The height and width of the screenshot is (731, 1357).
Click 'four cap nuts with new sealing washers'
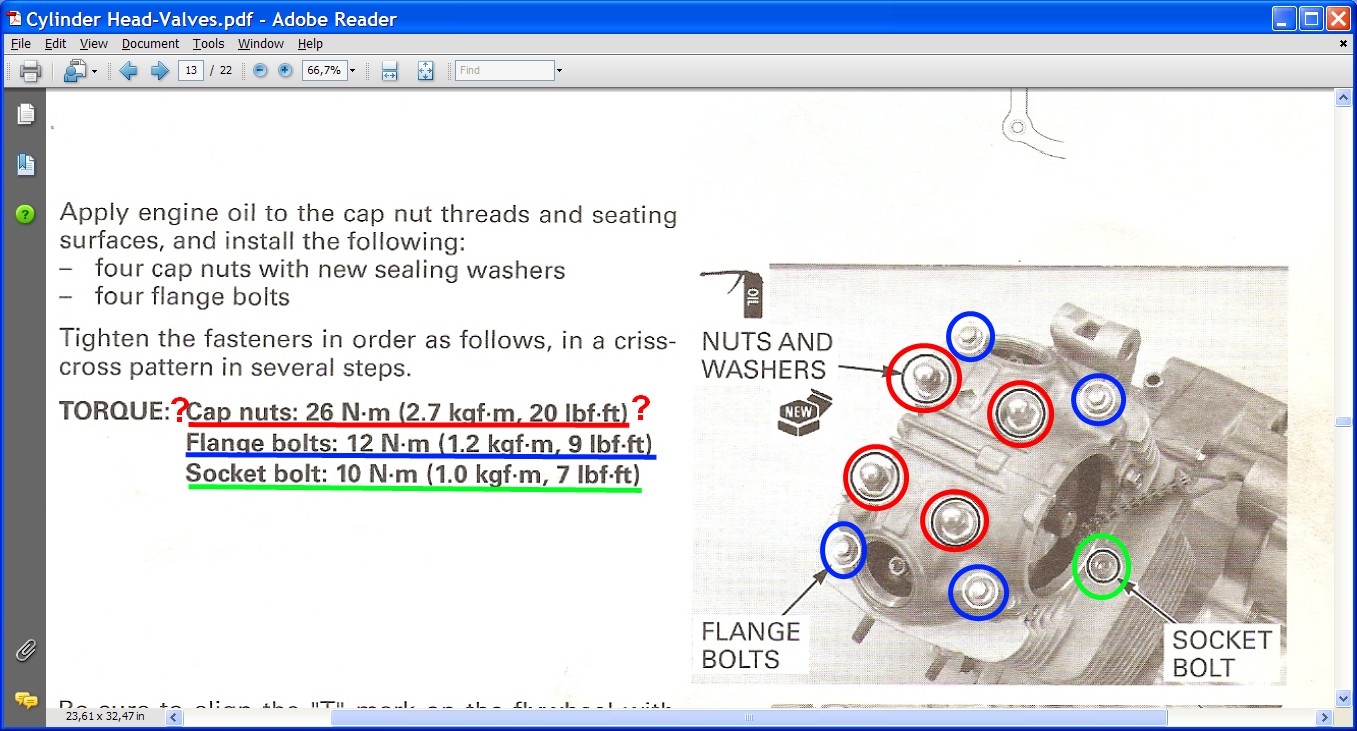click(329, 270)
